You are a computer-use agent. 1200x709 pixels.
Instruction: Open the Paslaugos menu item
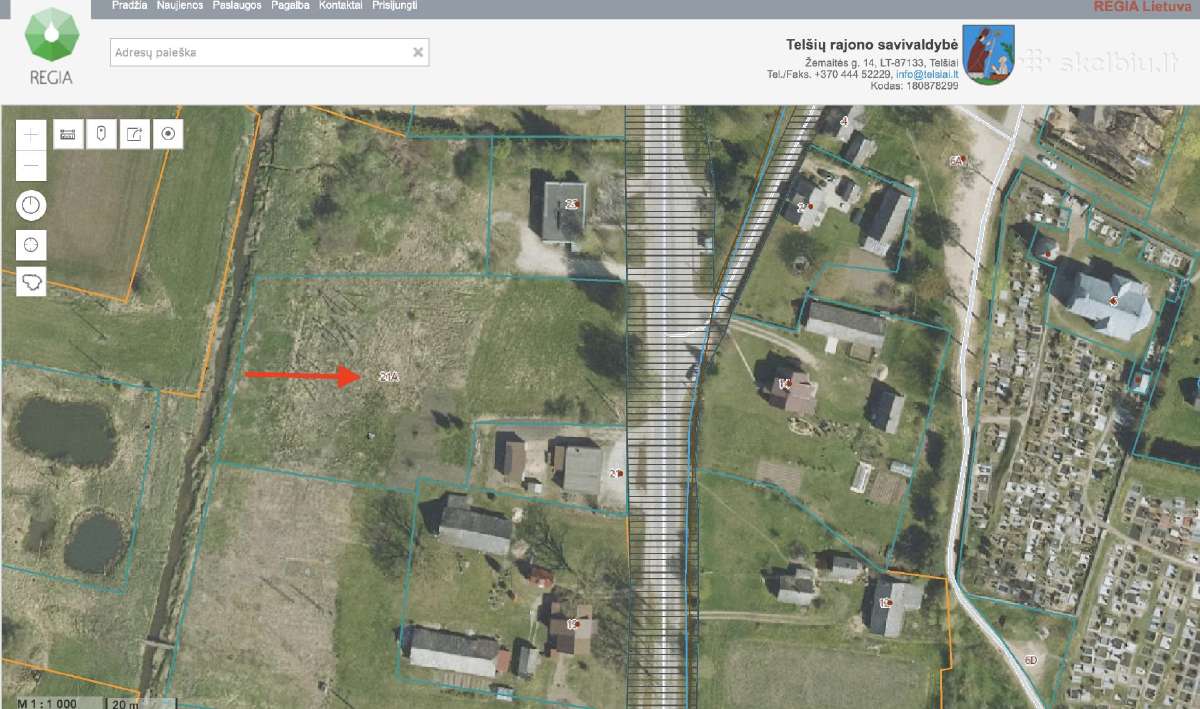click(237, 6)
